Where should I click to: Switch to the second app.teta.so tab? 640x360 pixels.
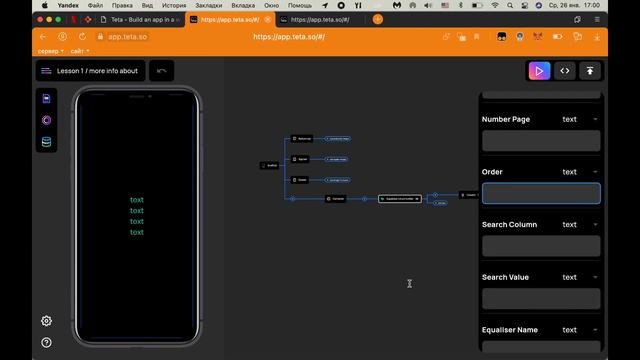pyautogui.click(x=320, y=20)
